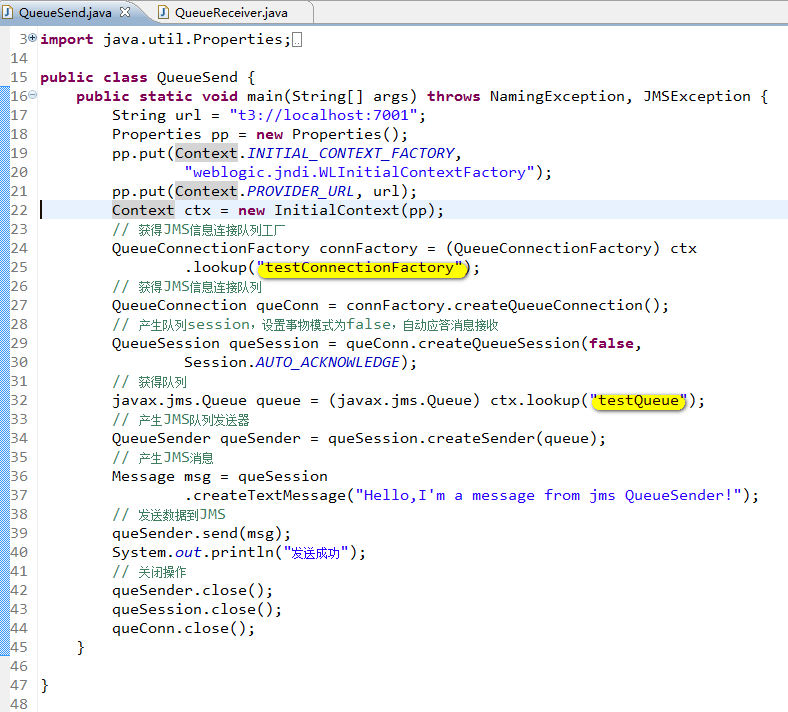Click the highlighted "testConnectionFactory" string
This screenshot has height=712, width=788.
[362, 267]
